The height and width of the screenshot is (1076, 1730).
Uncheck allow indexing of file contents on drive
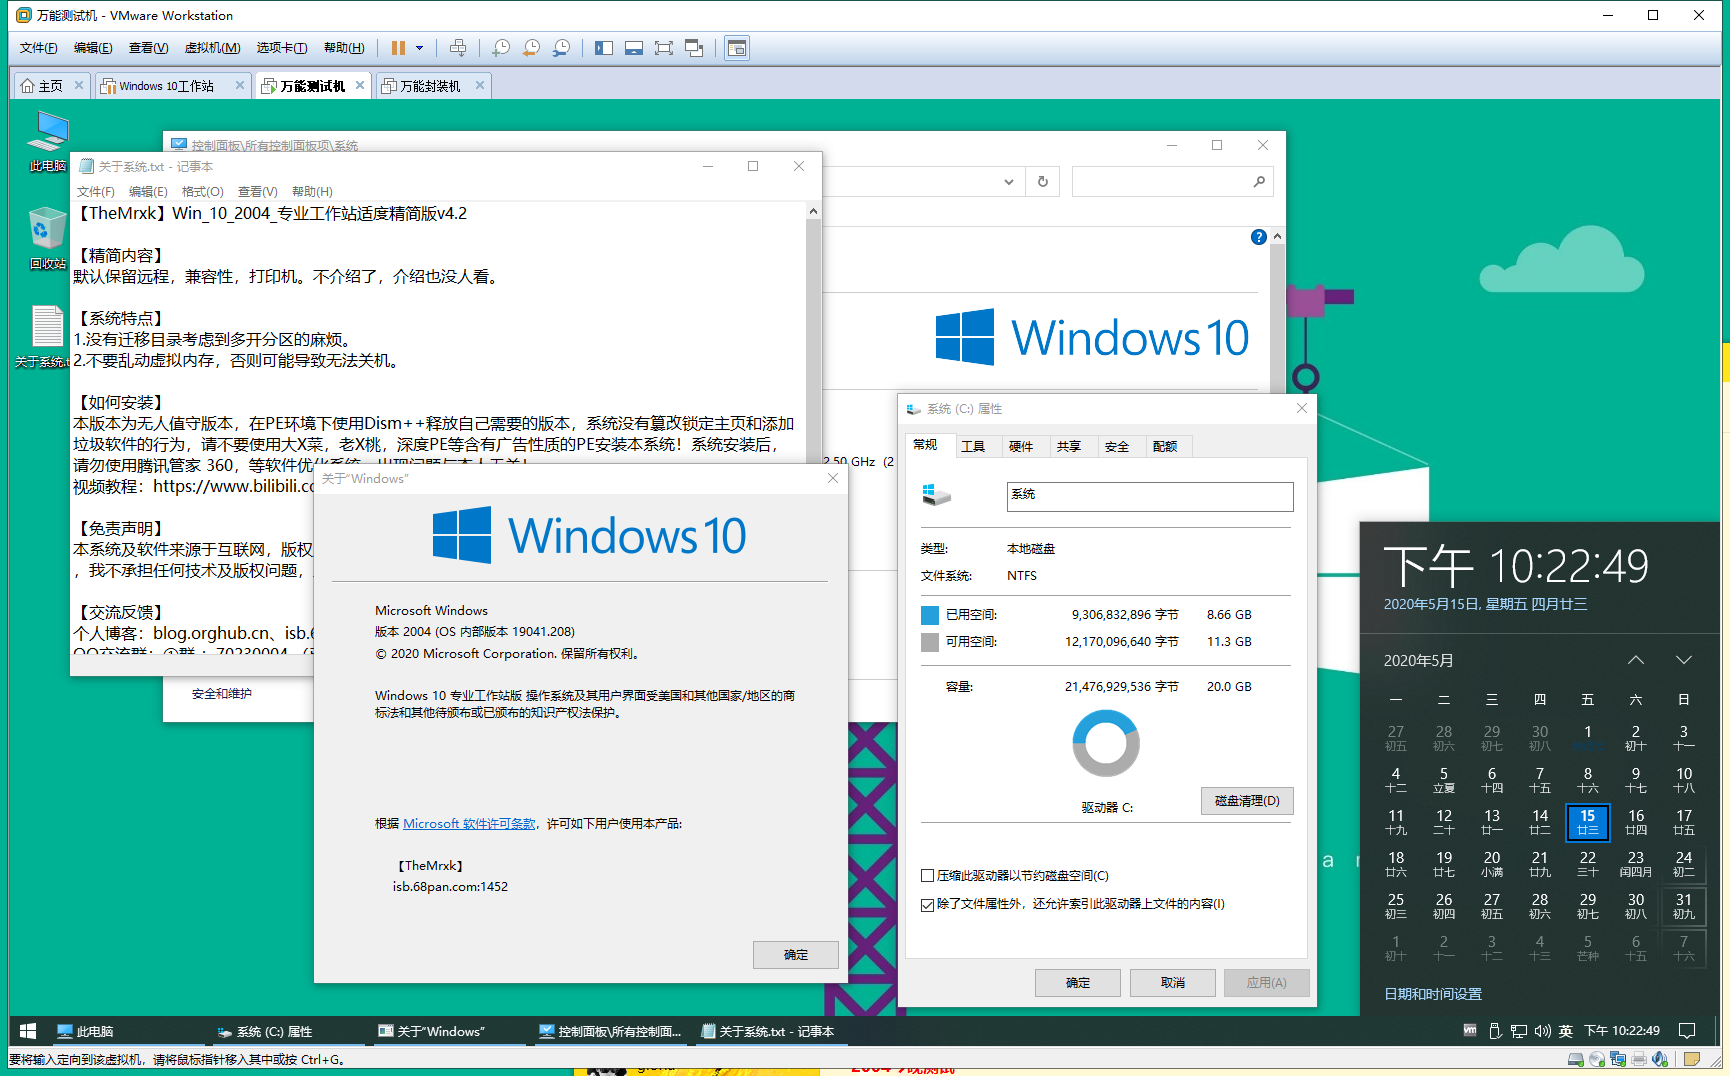928,904
